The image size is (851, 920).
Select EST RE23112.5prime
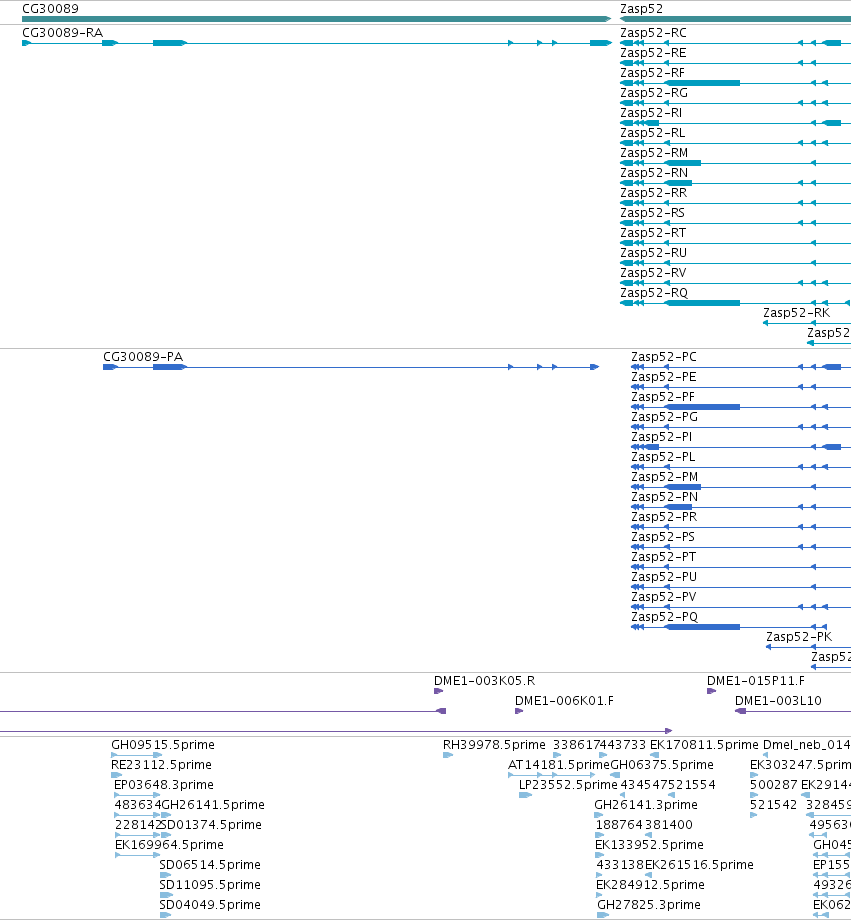(x=161, y=765)
